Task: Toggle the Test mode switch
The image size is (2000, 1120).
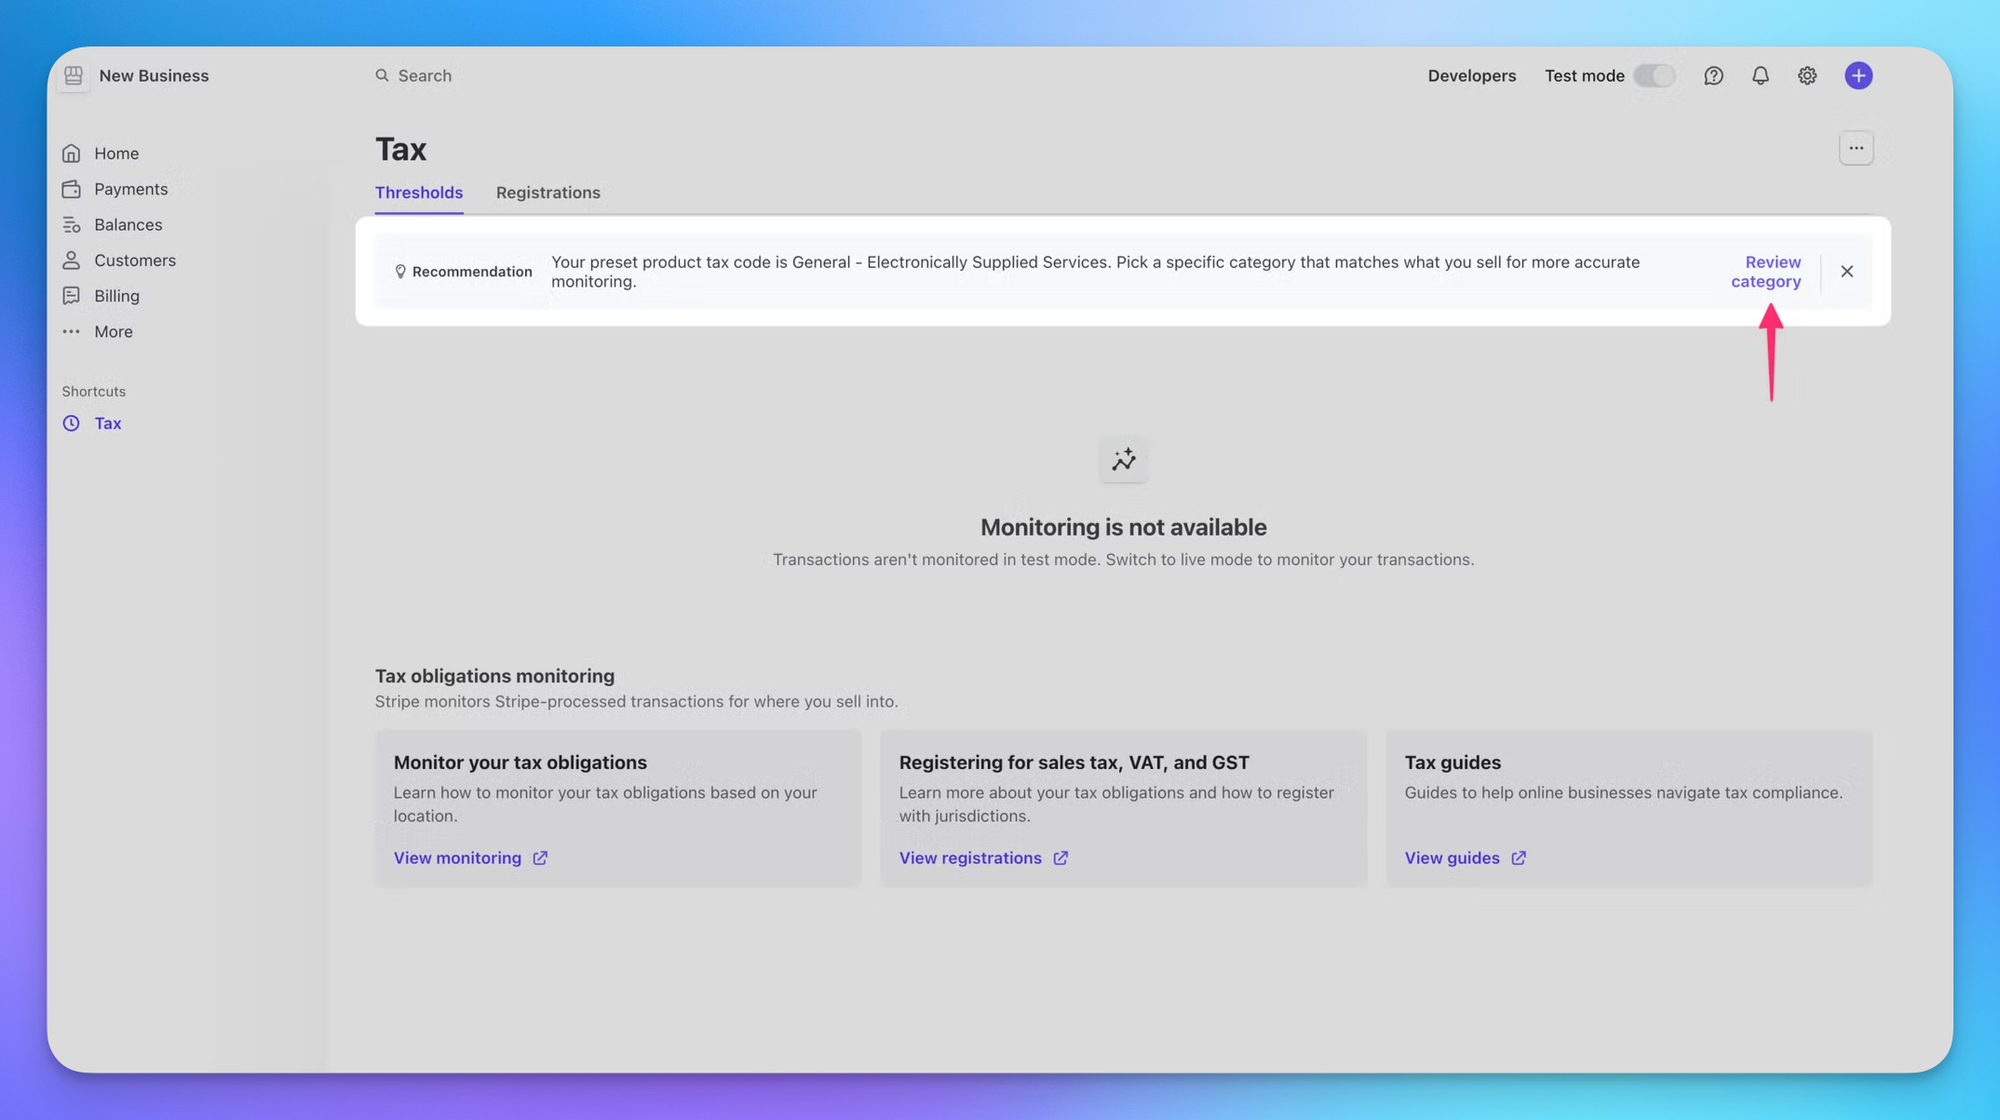Action: 1654,76
